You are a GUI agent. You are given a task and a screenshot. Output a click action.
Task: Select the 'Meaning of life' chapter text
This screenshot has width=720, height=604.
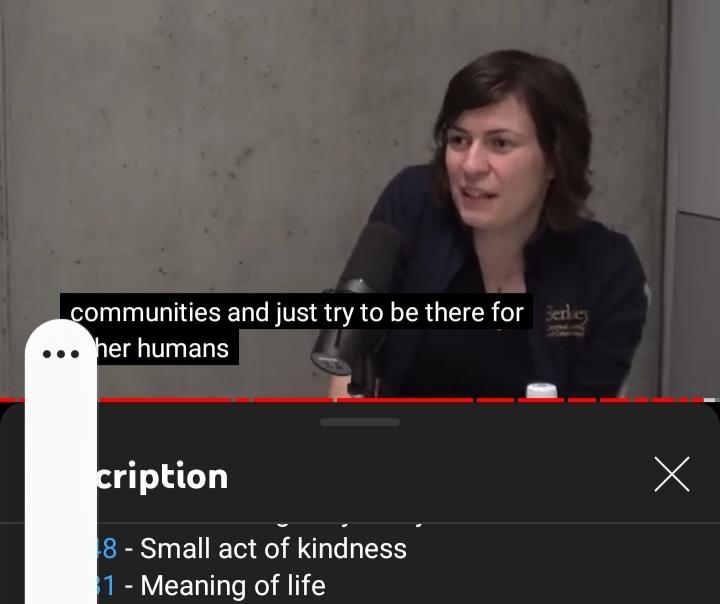point(233,585)
